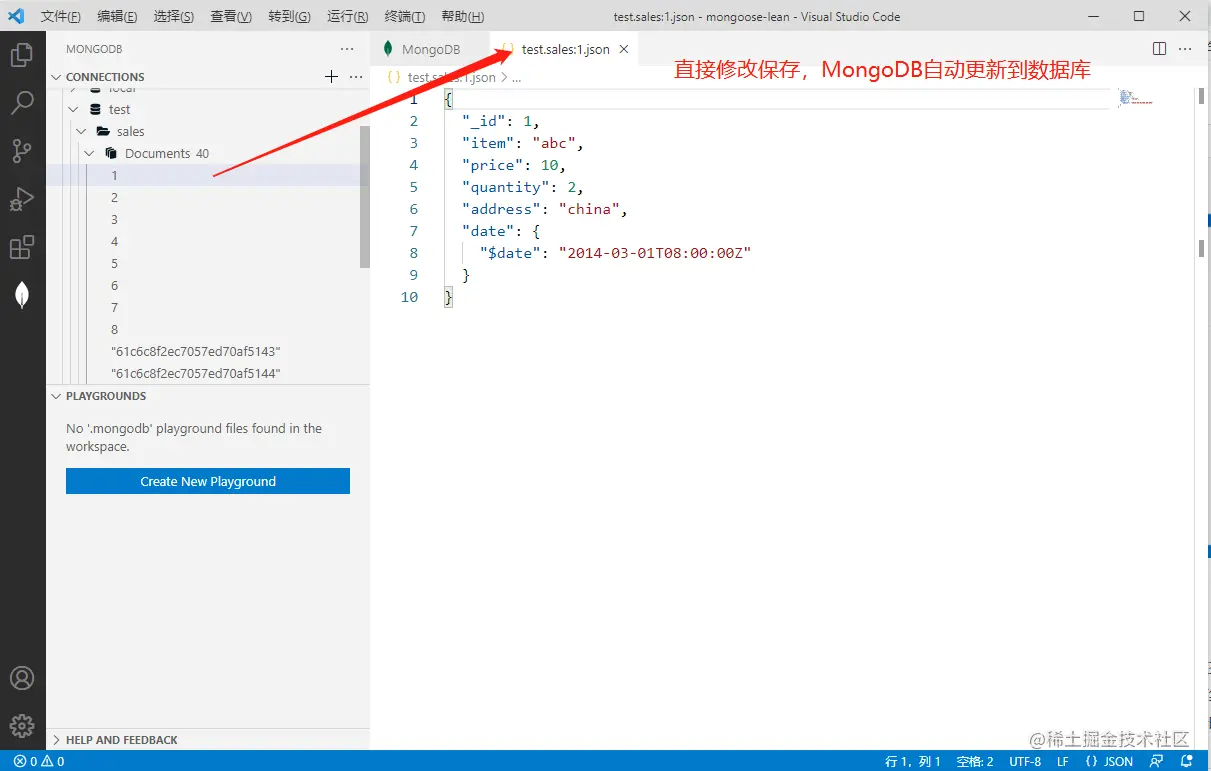Select the Explorer icon in activity bar
The image size is (1211, 771).
[22, 54]
